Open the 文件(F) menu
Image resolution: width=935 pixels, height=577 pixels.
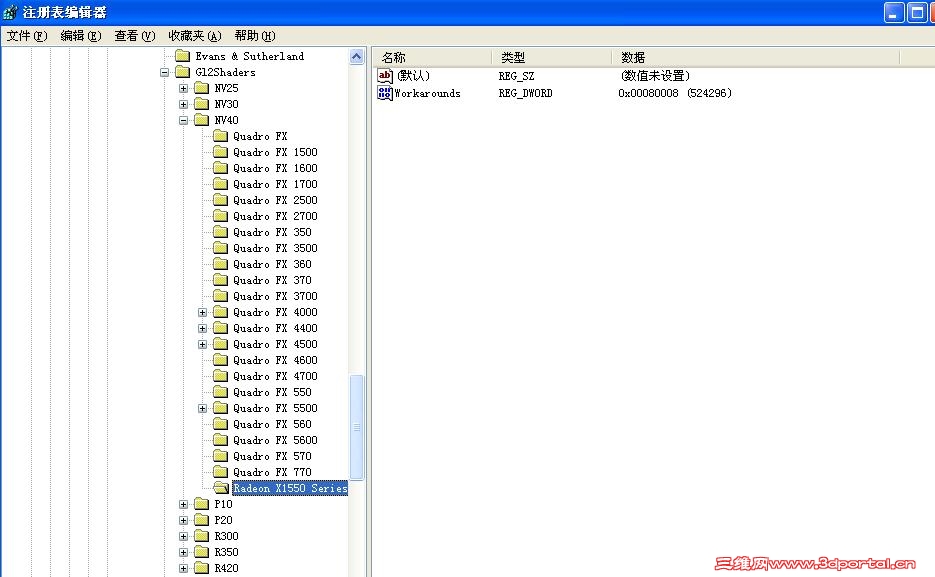click(27, 36)
